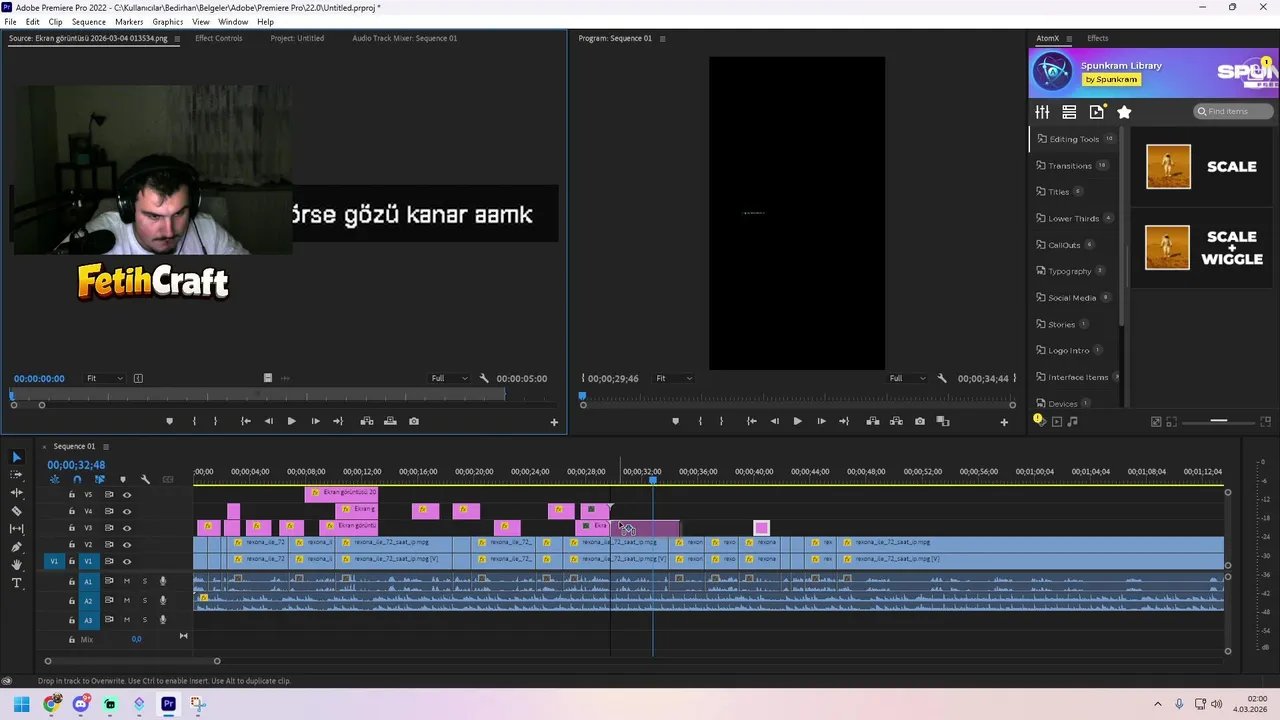
Task: Open Sequence 01 timeline panel menu
Action: 105,446
